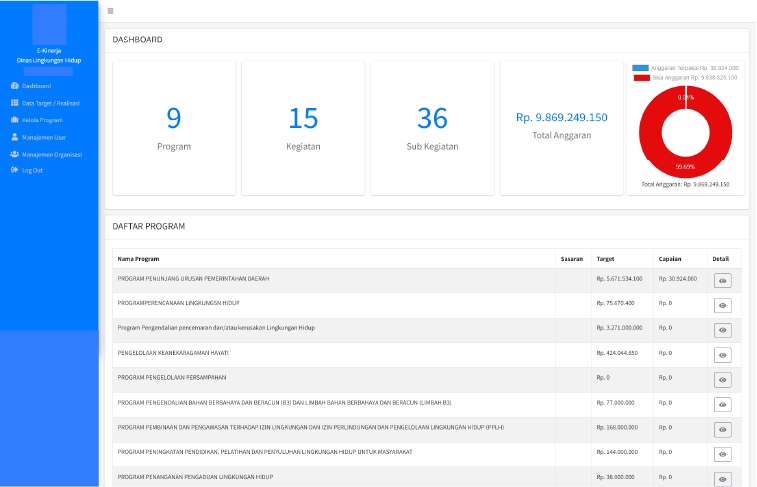View detail of Pengelolaan Keanekaragaman Hayati
This screenshot has width=757, height=487.
point(722,355)
